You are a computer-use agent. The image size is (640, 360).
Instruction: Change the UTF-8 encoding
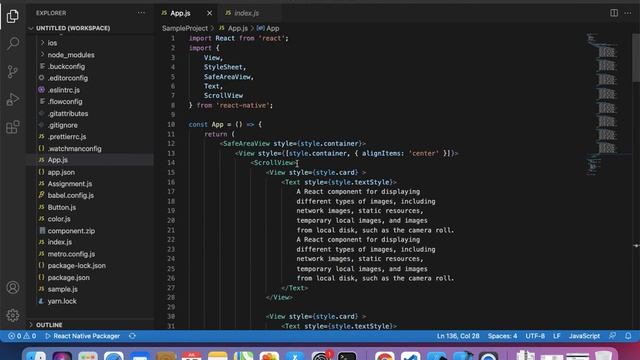point(535,336)
